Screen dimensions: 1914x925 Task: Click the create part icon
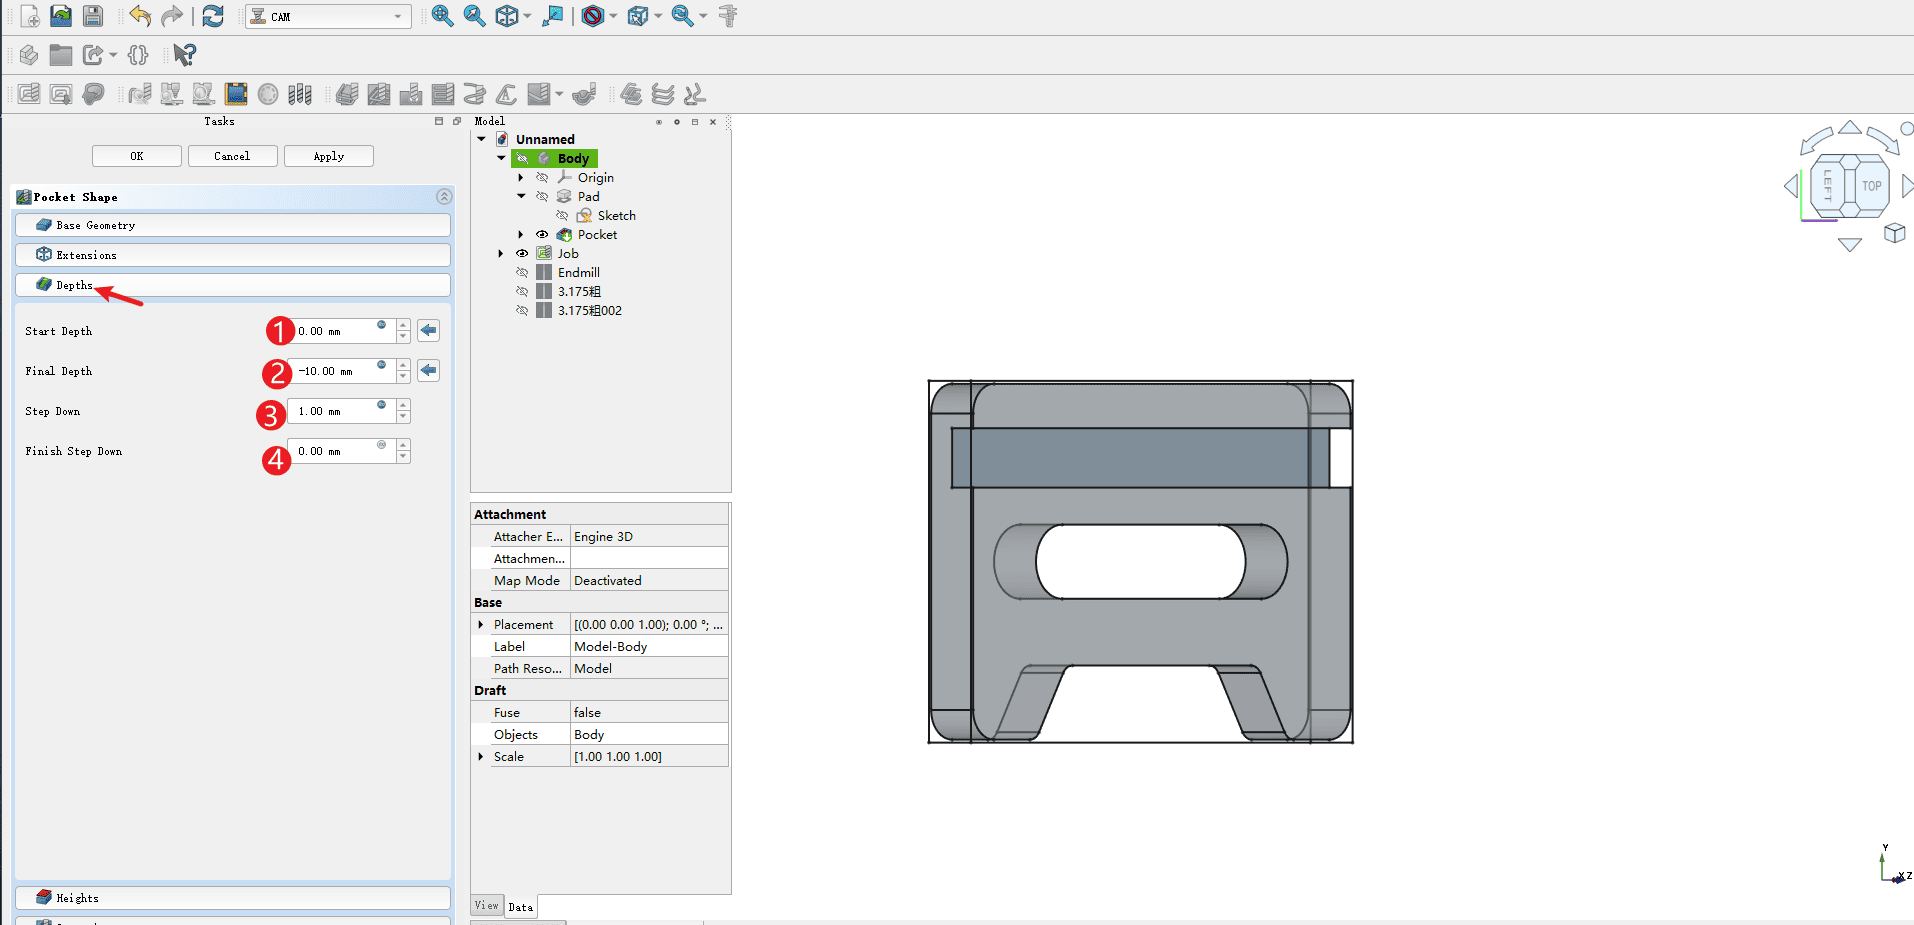click(29, 55)
